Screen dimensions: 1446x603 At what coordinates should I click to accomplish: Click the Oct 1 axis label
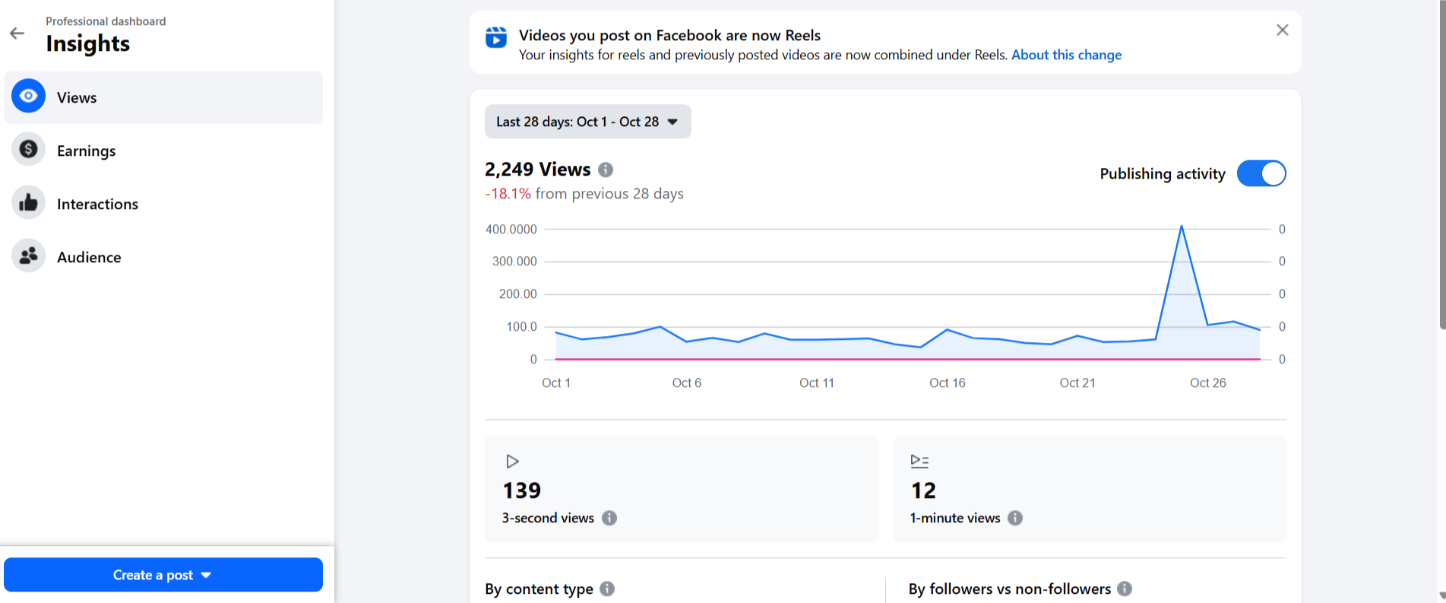tap(556, 383)
